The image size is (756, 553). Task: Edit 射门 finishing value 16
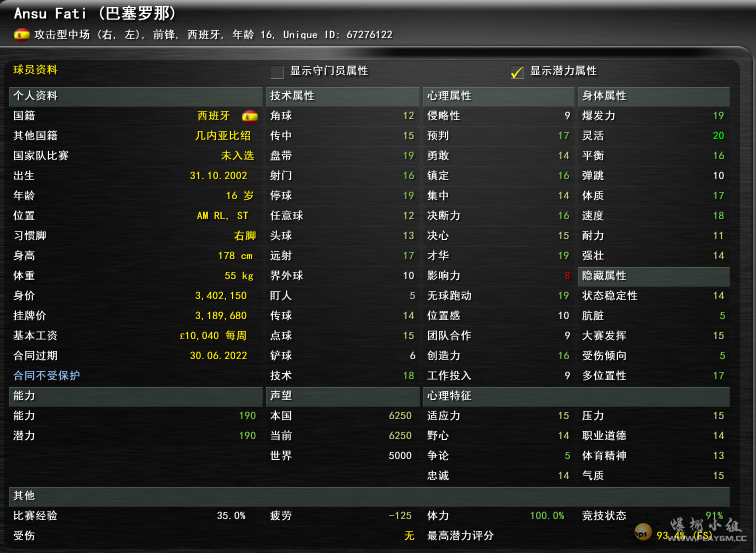pyautogui.click(x=408, y=175)
